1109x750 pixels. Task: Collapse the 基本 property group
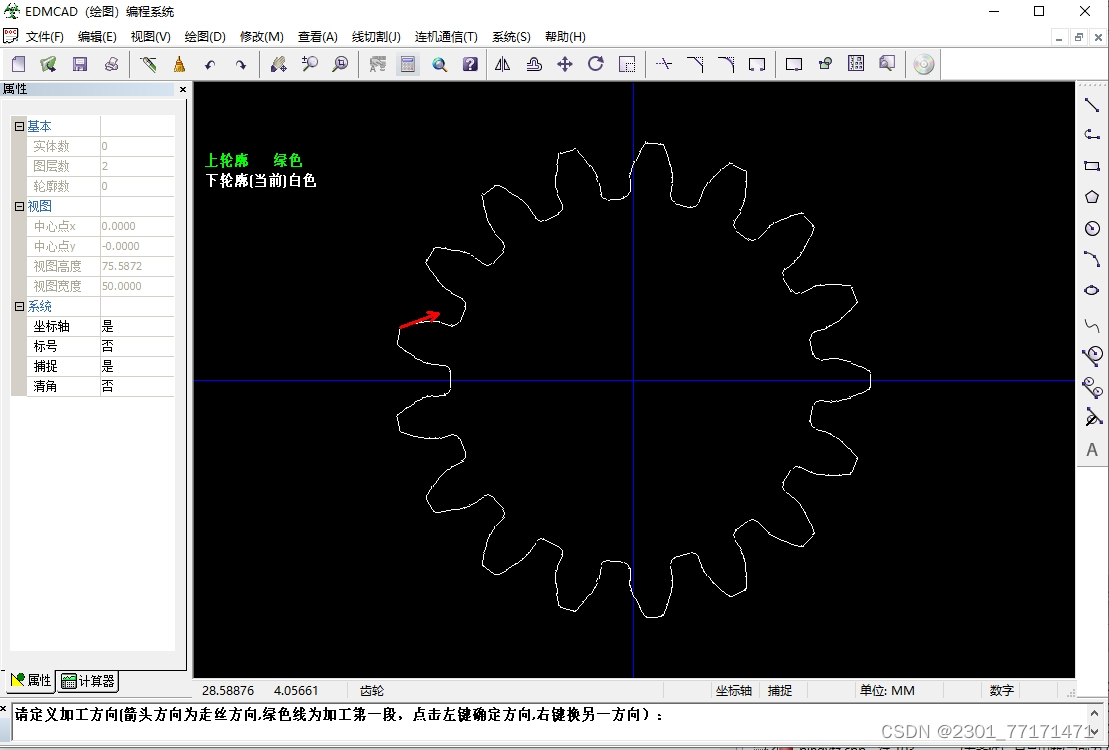[x=19, y=127]
